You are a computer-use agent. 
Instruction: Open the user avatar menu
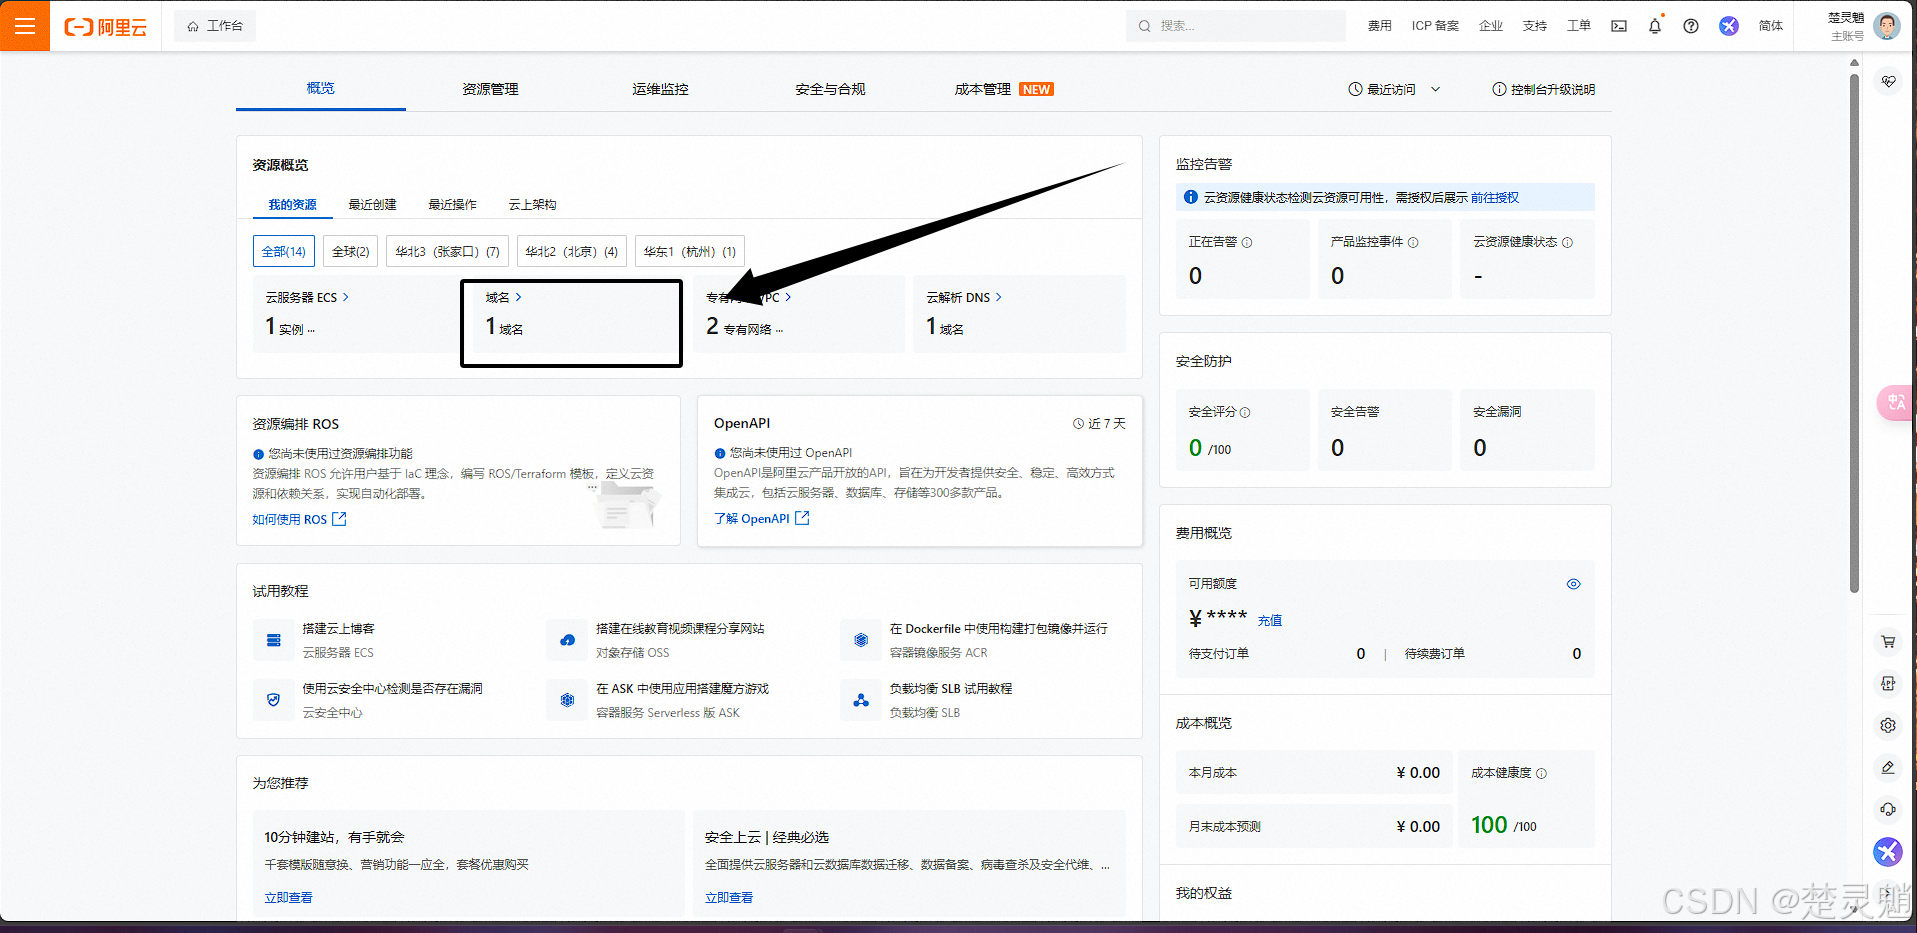tap(1887, 26)
